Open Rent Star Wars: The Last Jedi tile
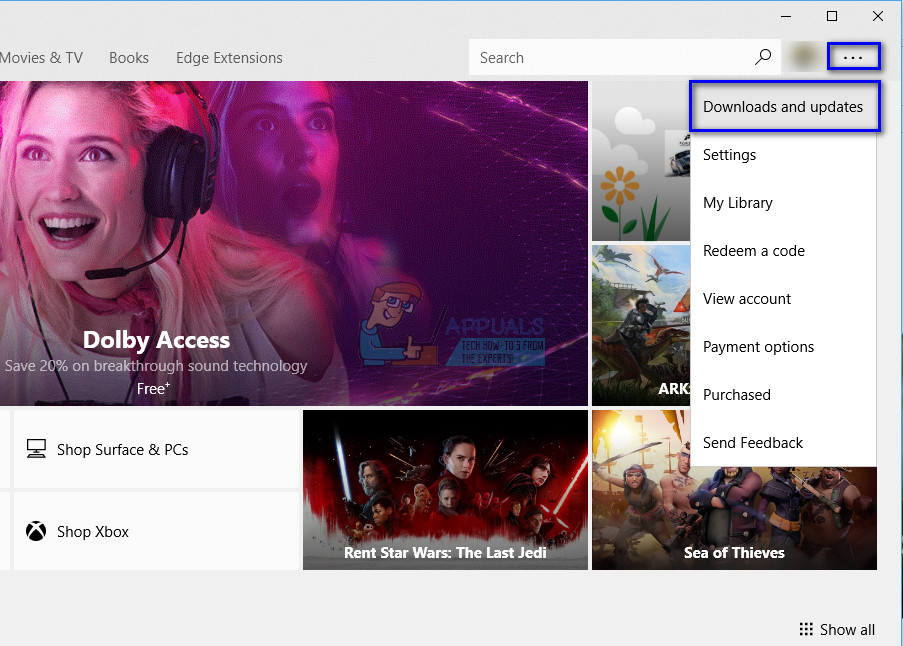Image resolution: width=903 pixels, height=646 pixels. 445,490
